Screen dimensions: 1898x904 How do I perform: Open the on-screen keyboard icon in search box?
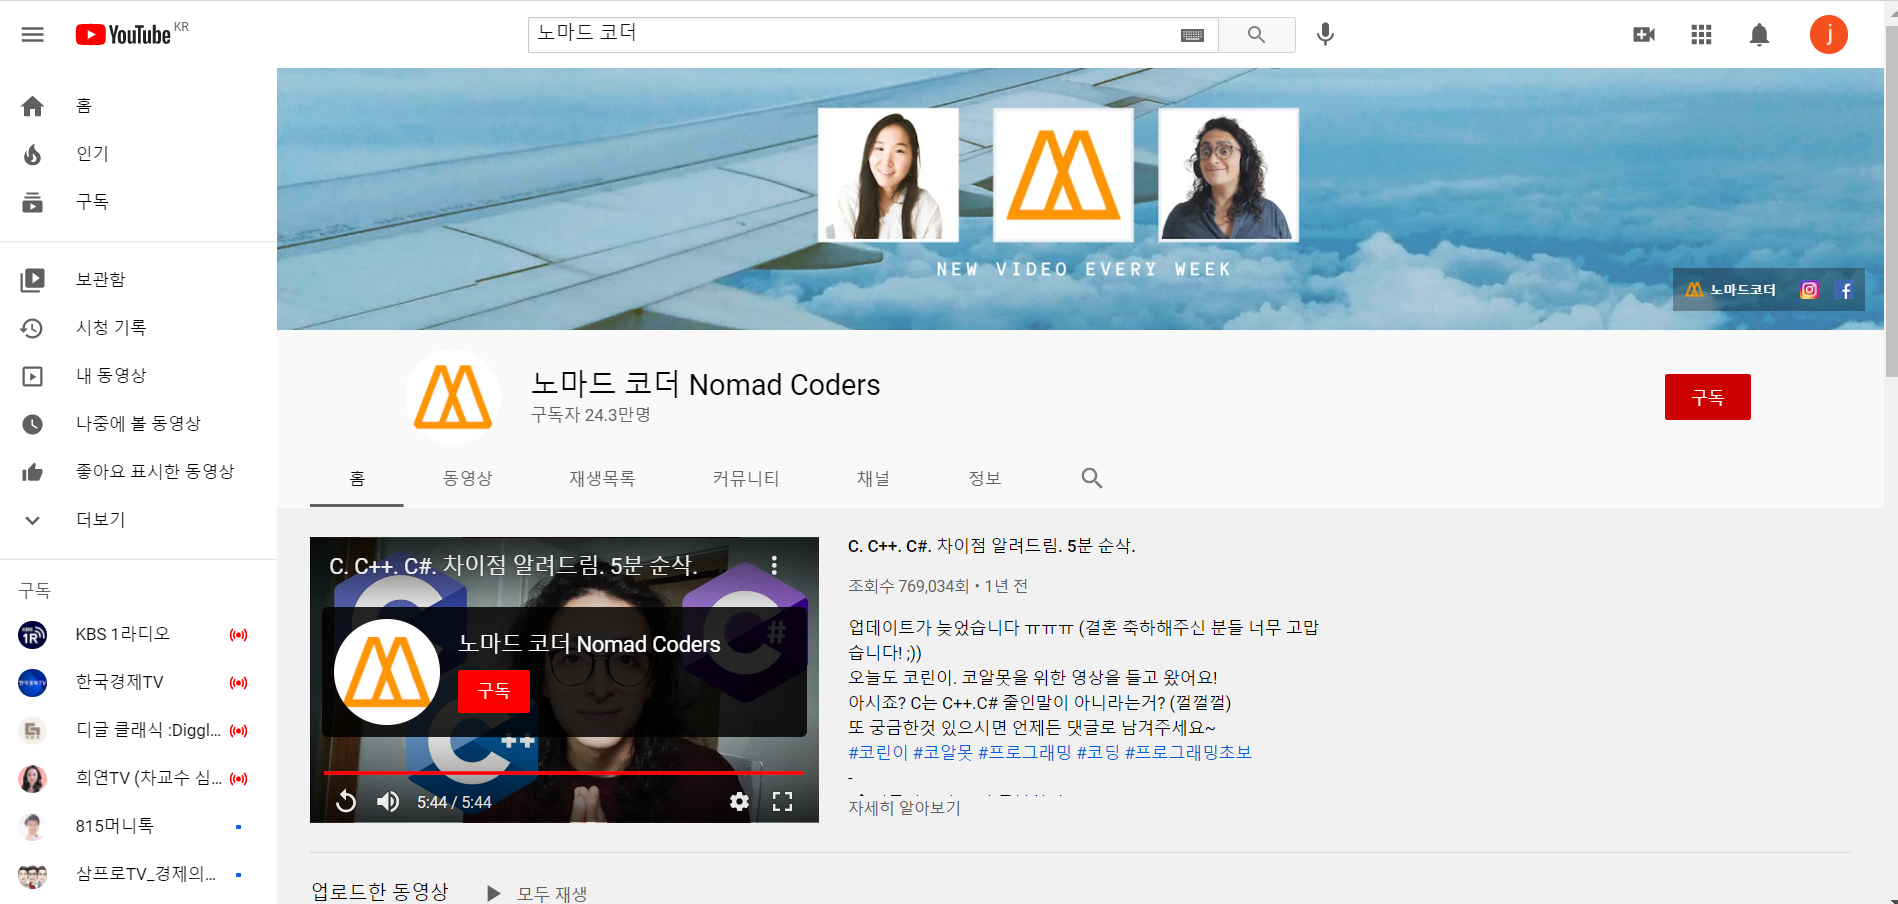(1192, 35)
